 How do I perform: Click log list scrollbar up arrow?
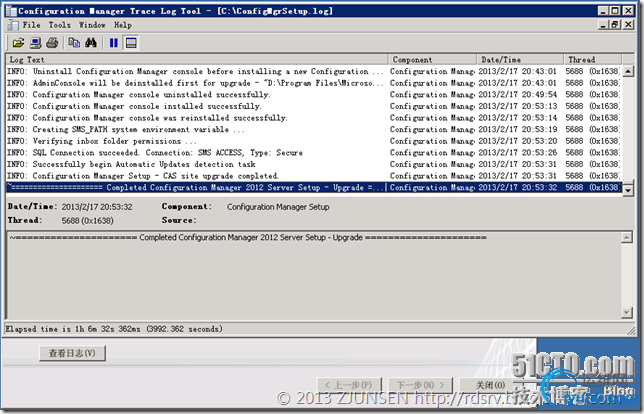coord(628,71)
